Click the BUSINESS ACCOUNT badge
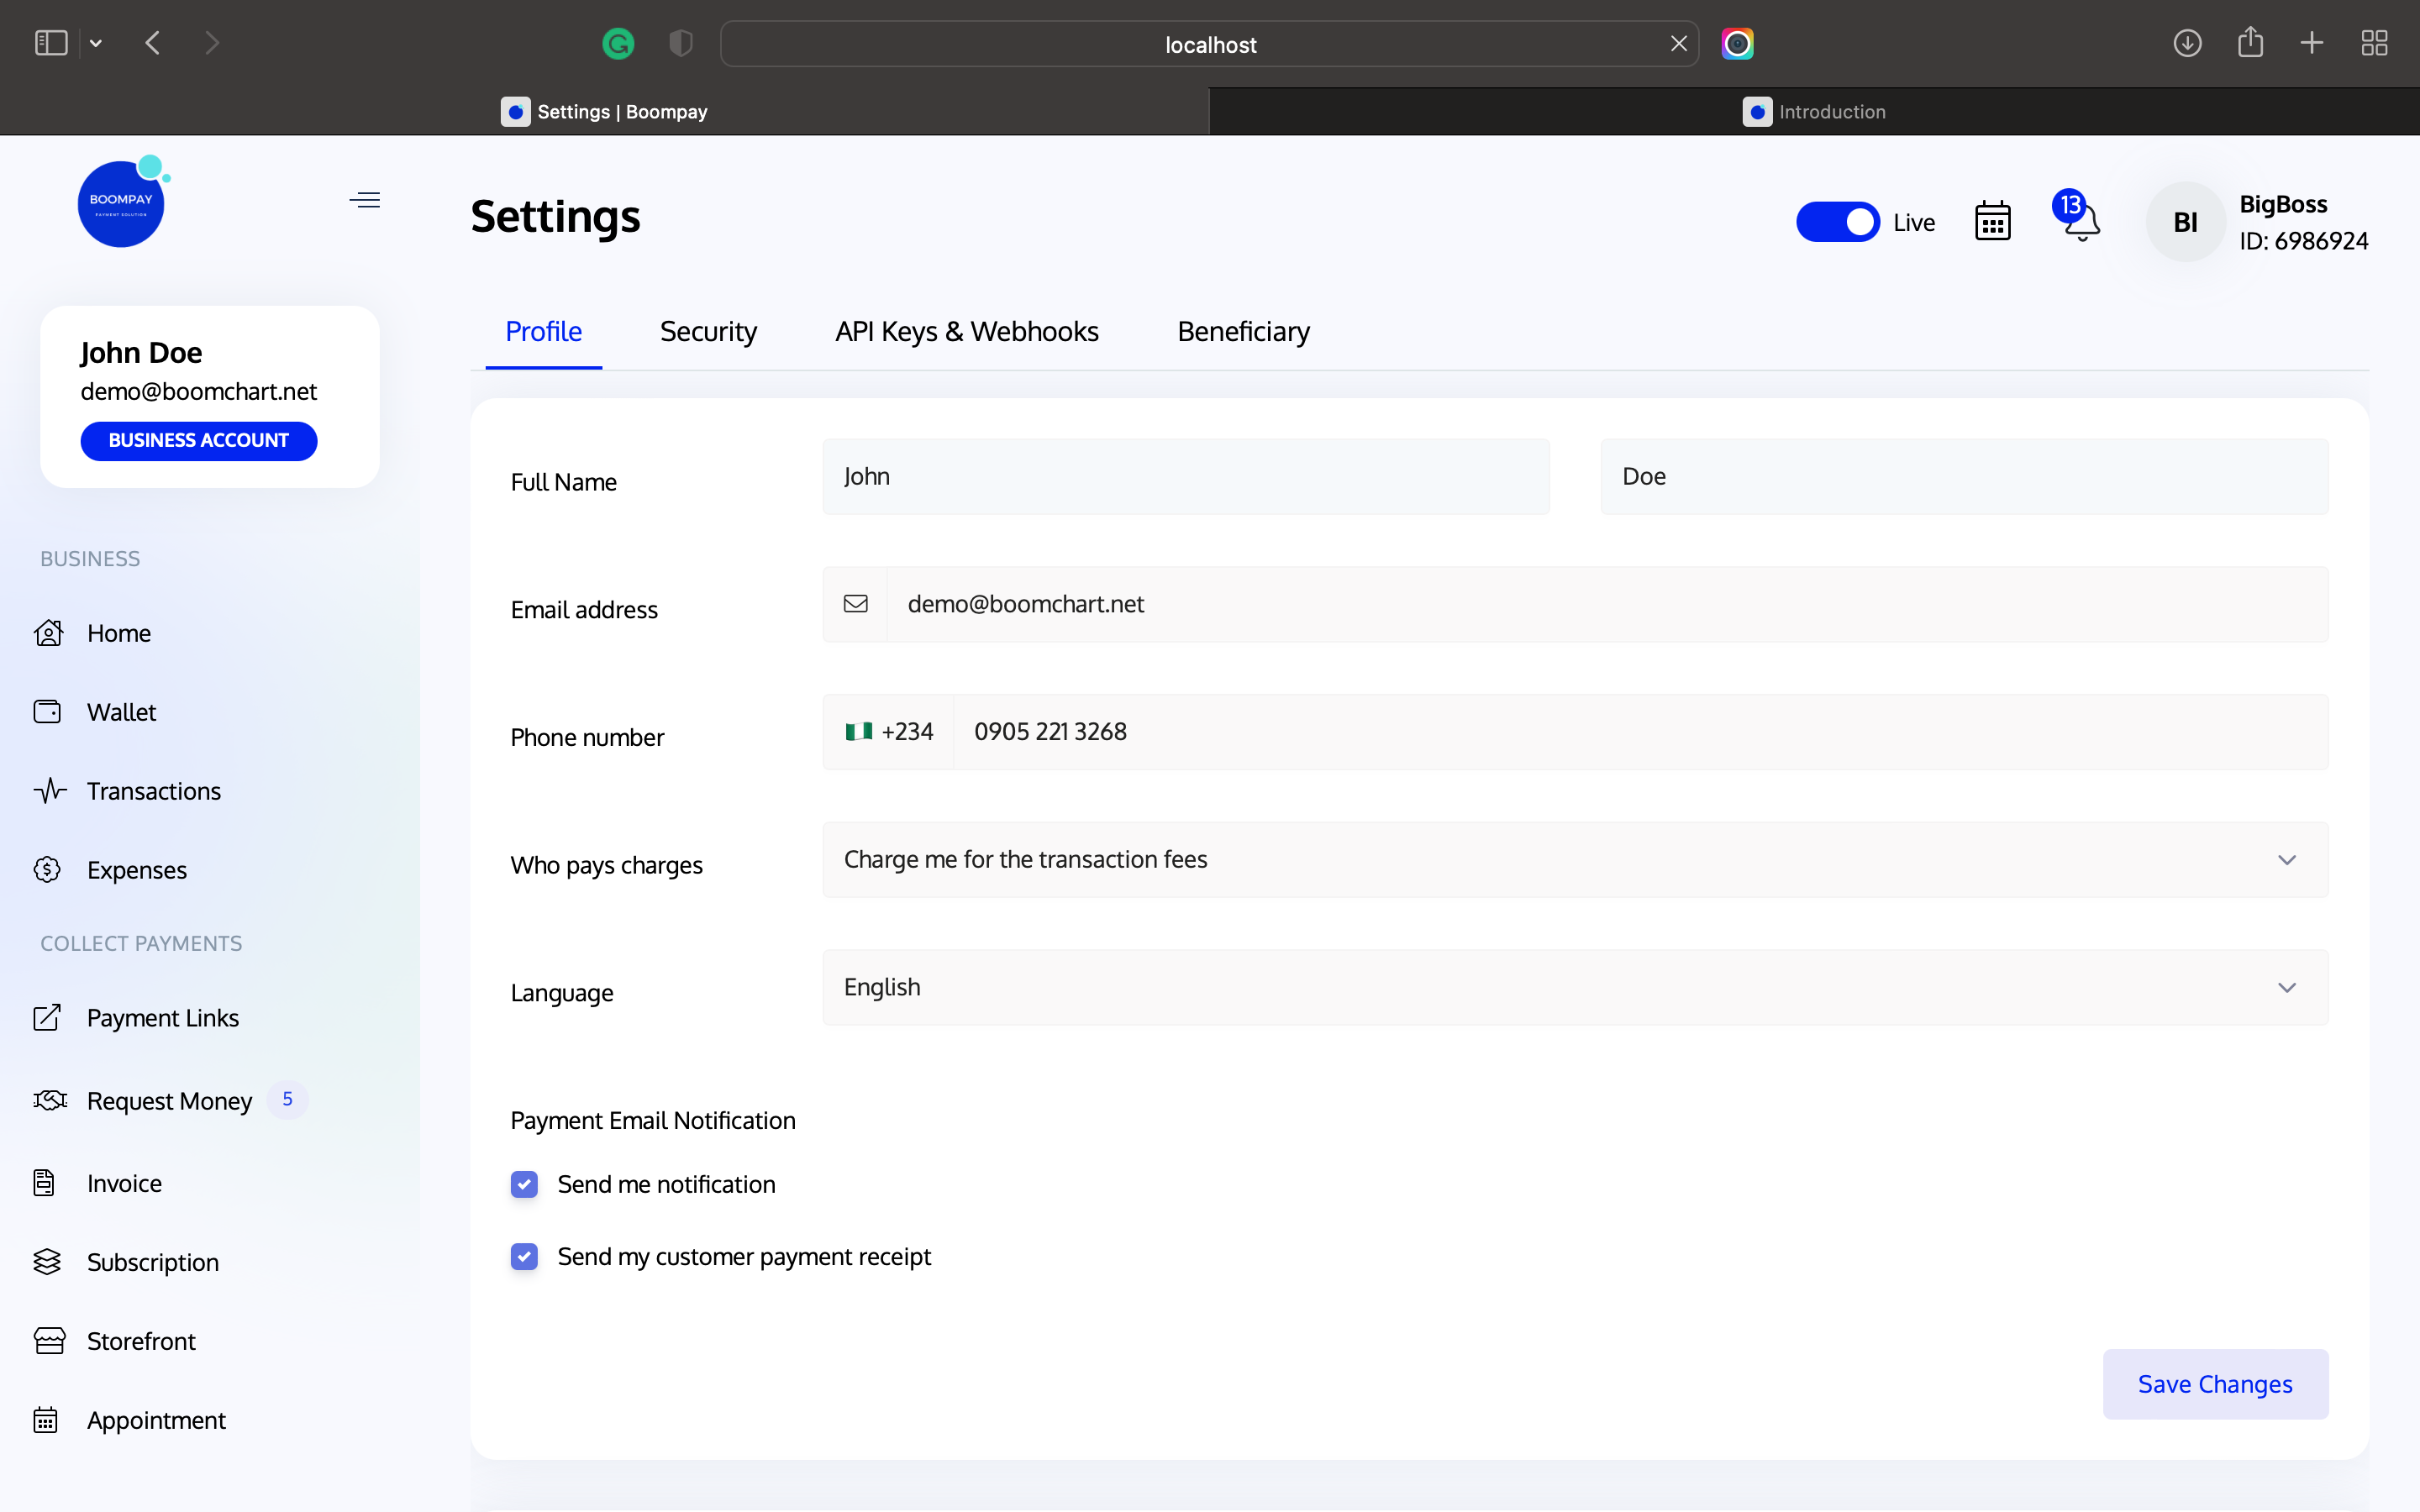This screenshot has height=1512, width=2420. [x=198, y=440]
